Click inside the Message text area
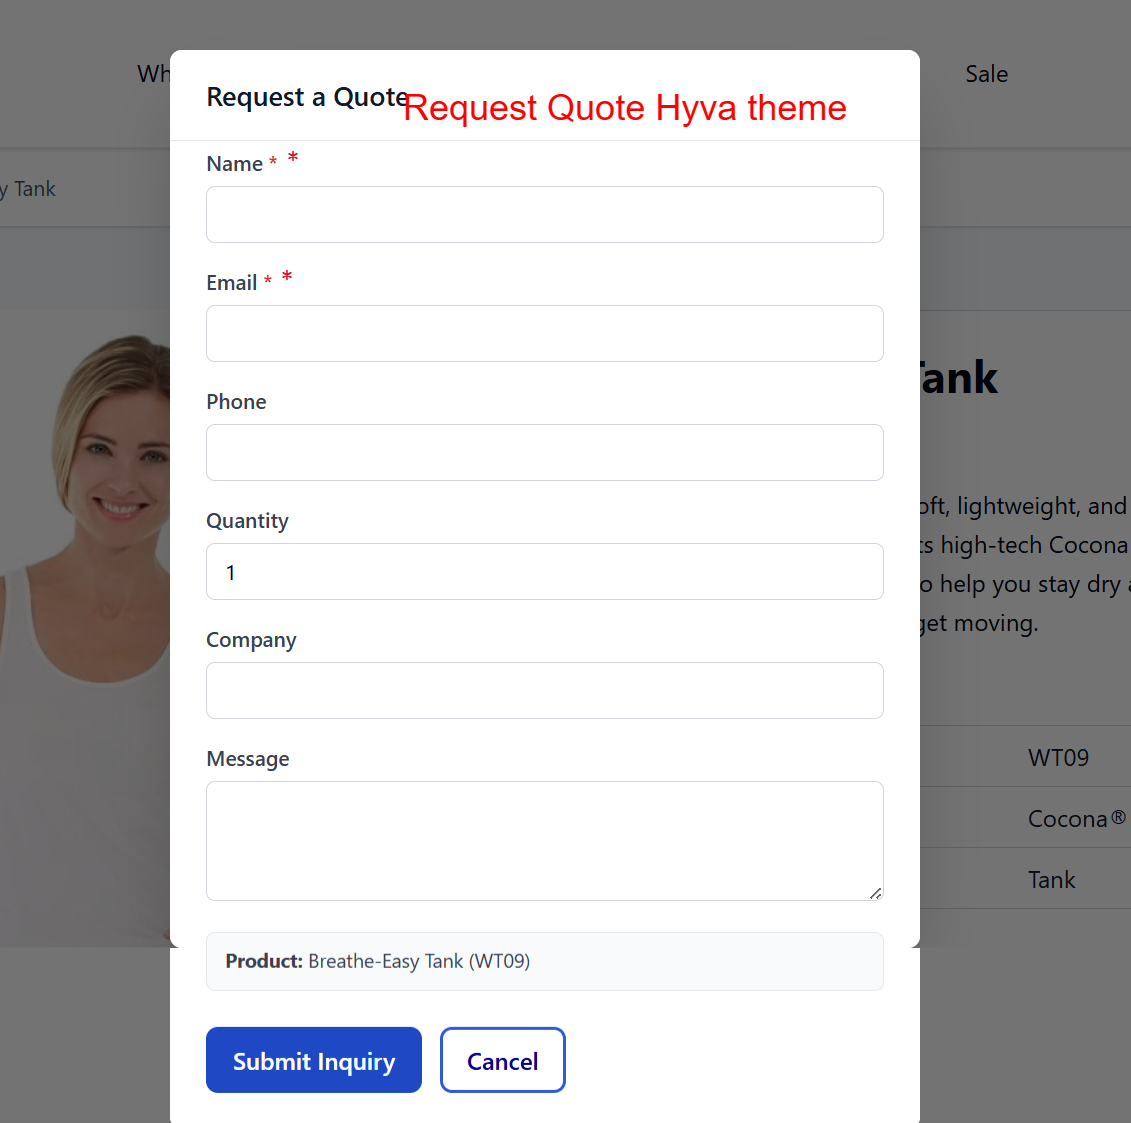 pyautogui.click(x=544, y=840)
